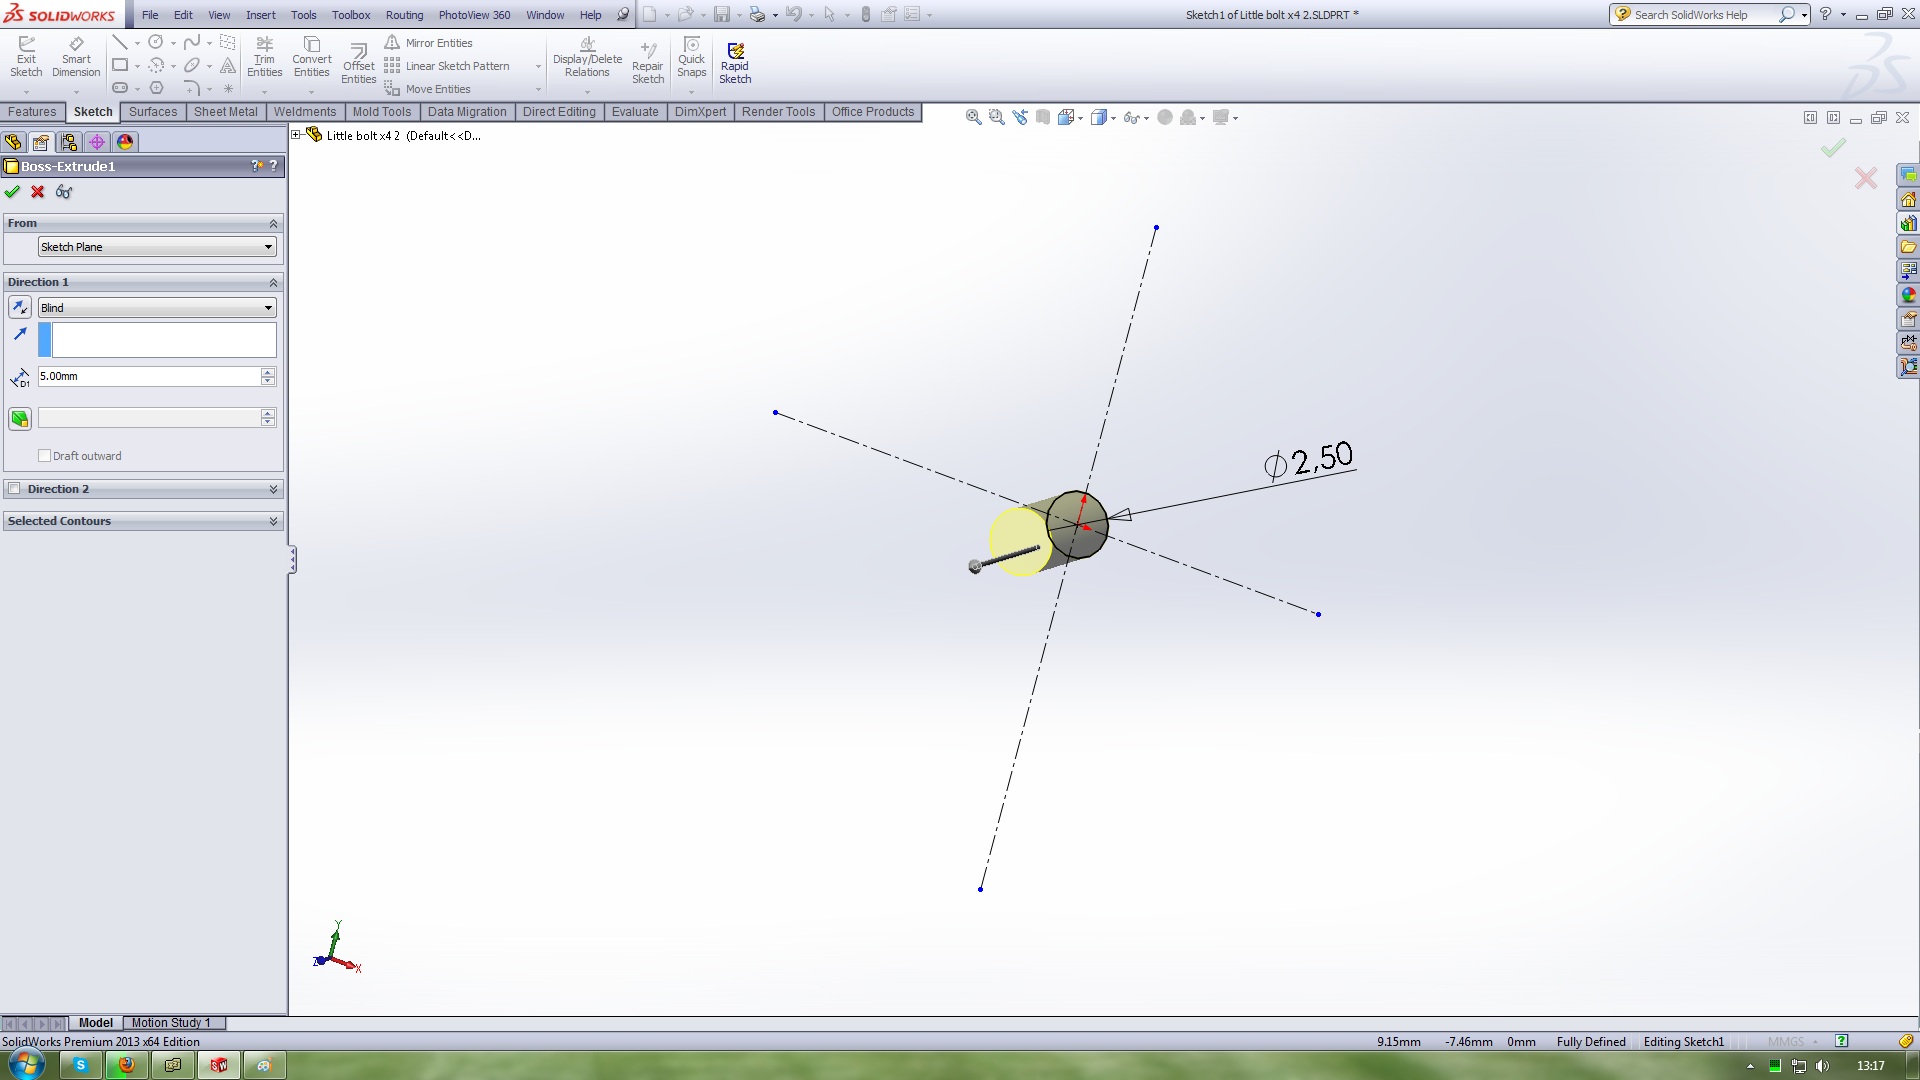Click Reverse Direction button in Direction 1
This screenshot has width=1920, height=1080.
point(20,308)
